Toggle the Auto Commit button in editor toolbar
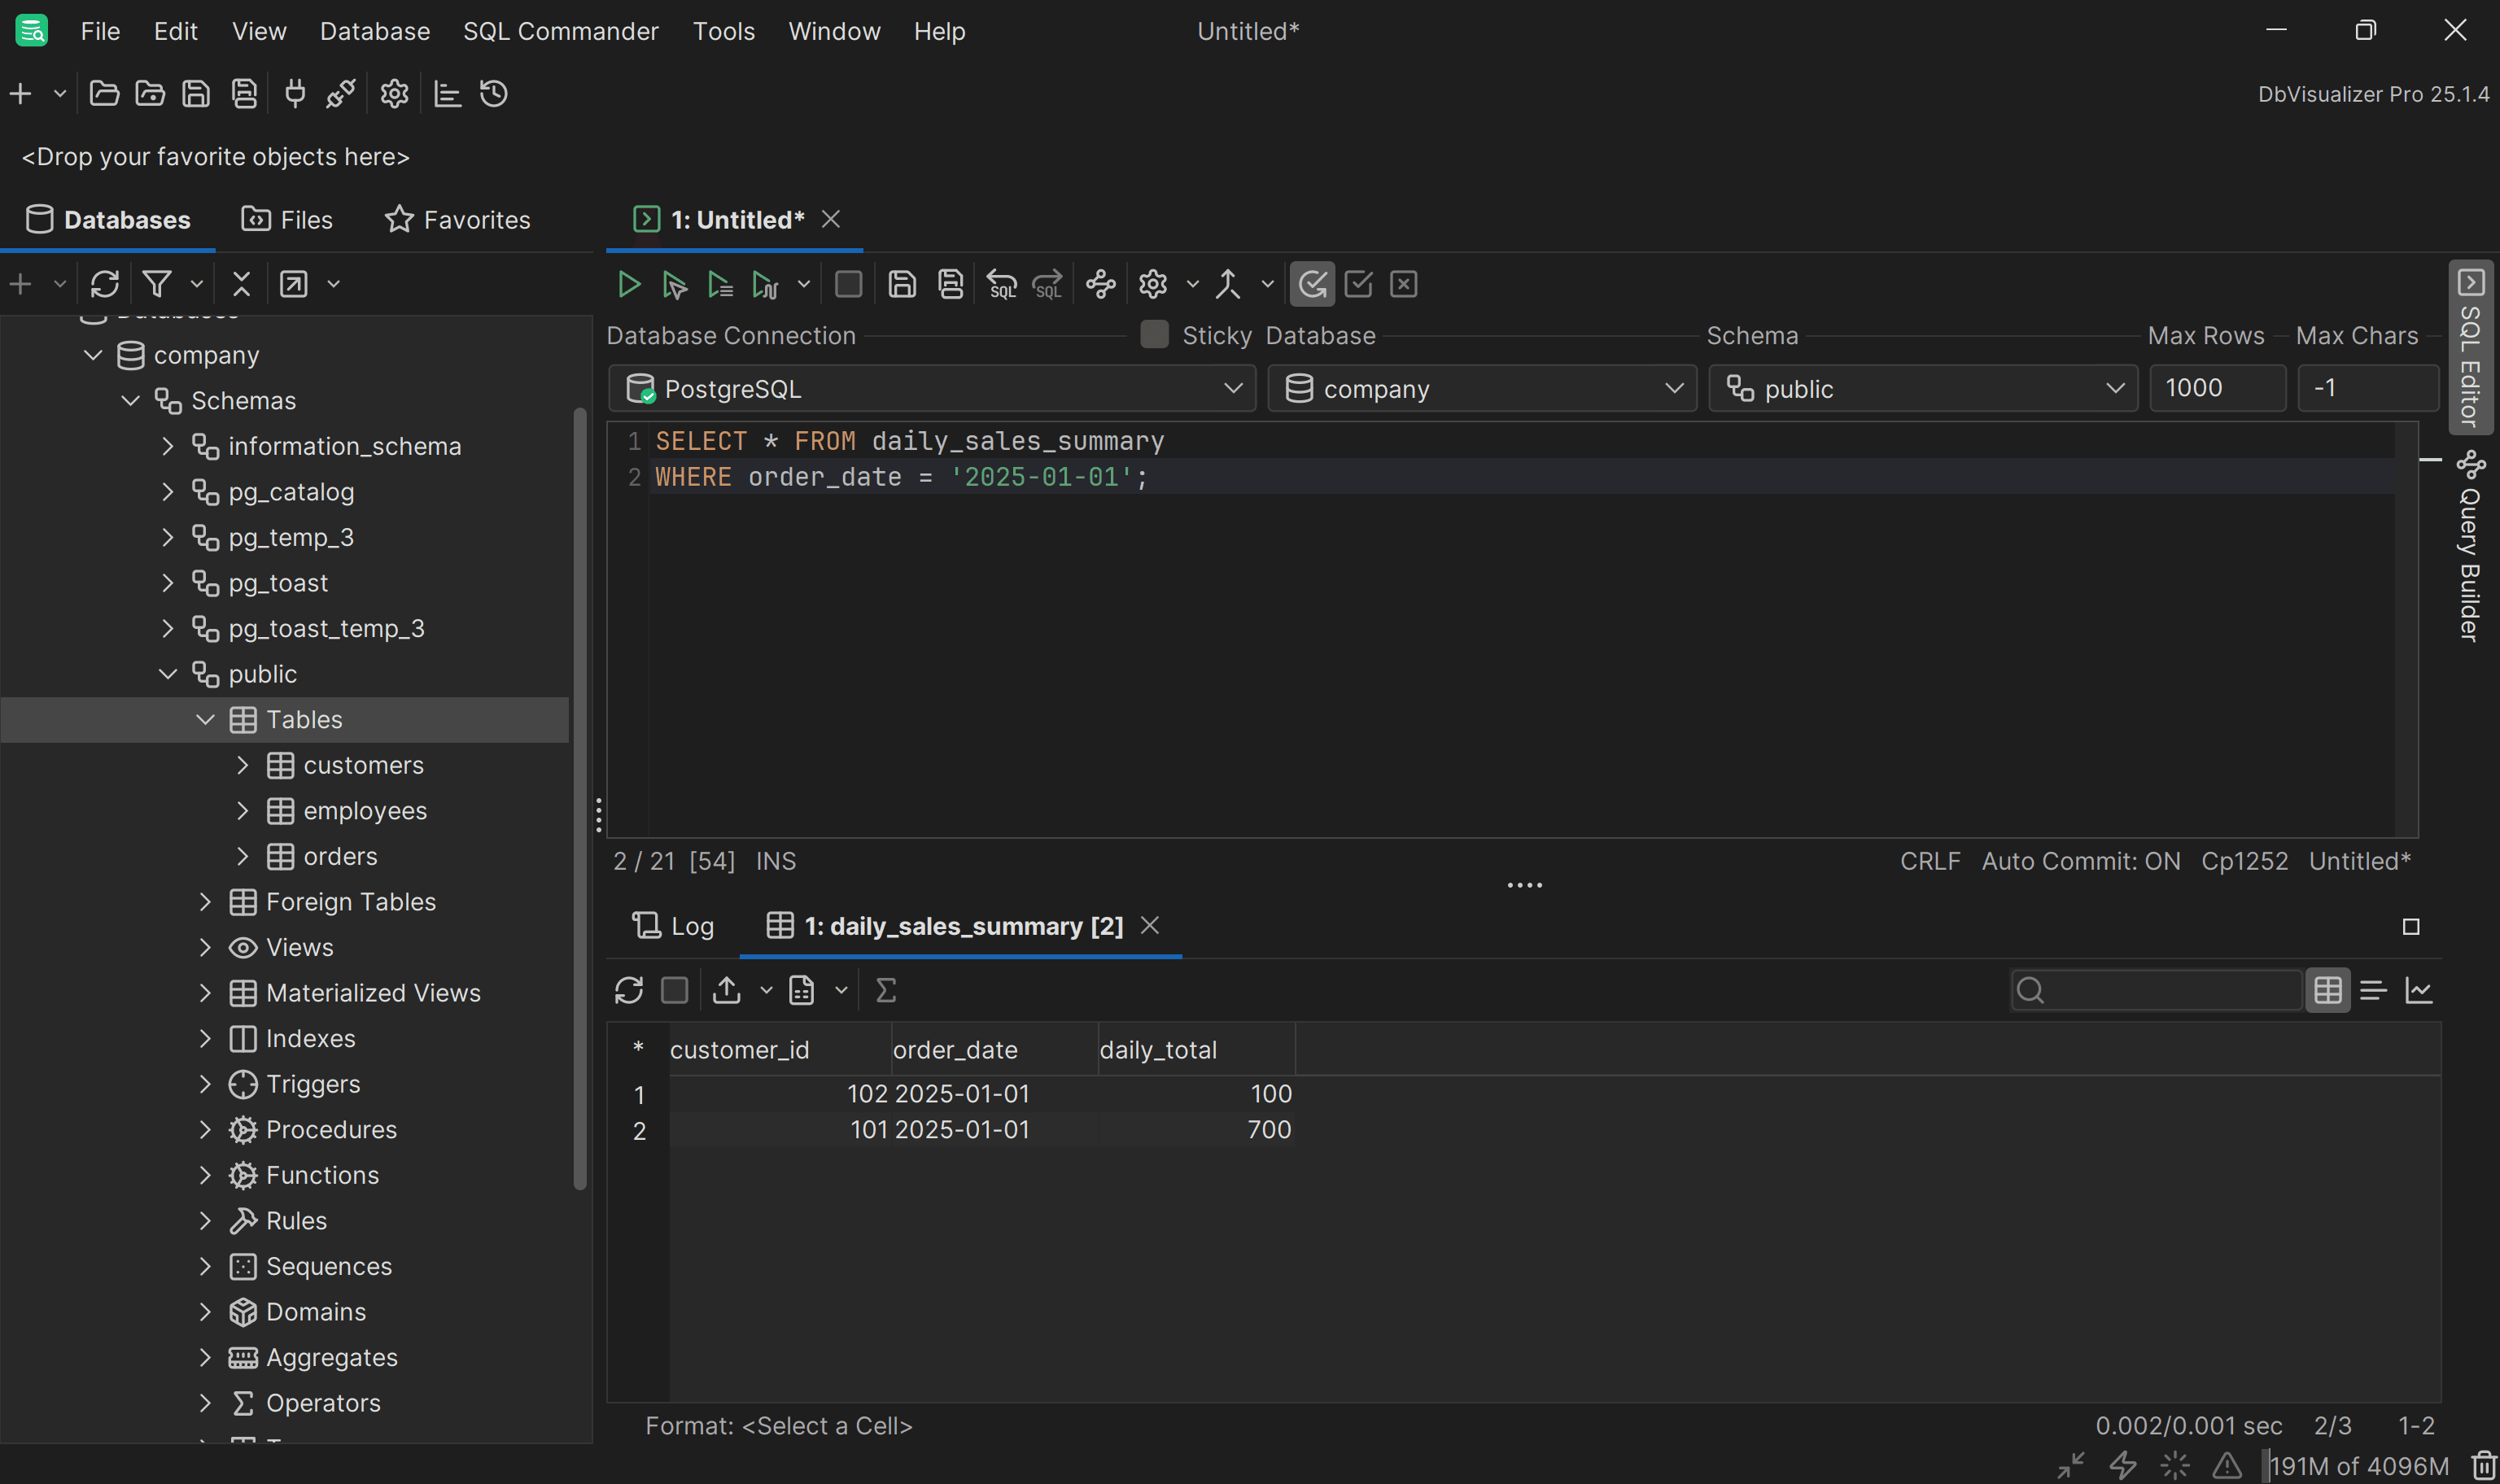This screenshot has width=2500, height=1484. [1312, 285]
